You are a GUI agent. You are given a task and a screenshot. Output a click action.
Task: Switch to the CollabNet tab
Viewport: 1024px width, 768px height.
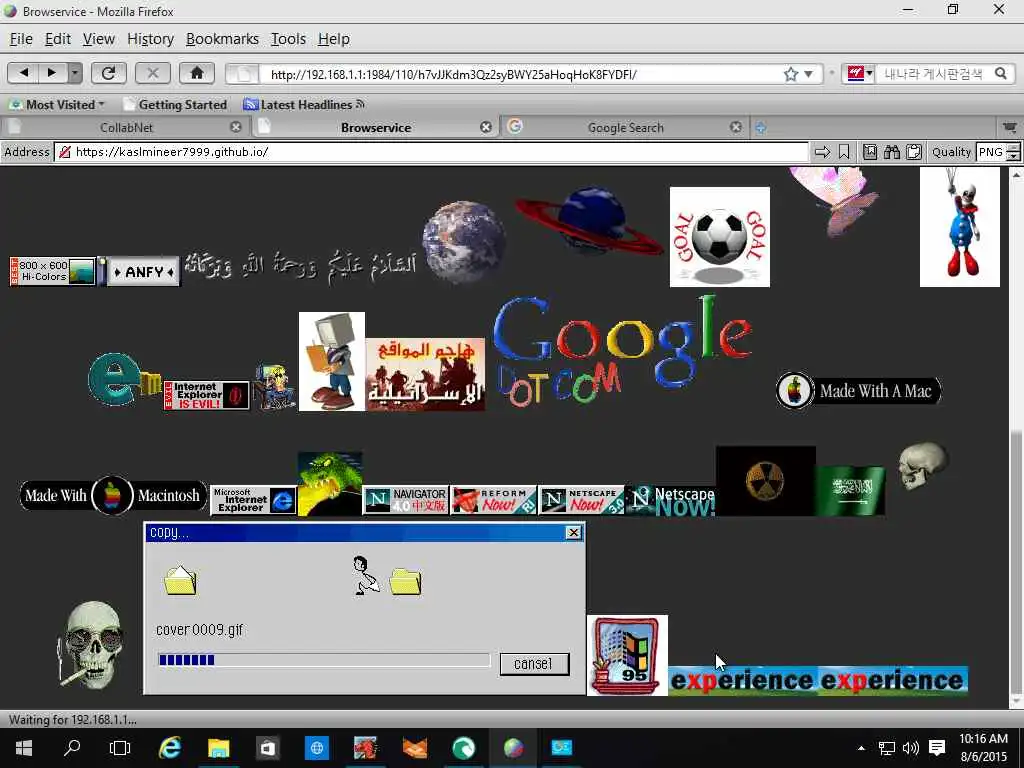pyautogui.click(x=126, y=127)
